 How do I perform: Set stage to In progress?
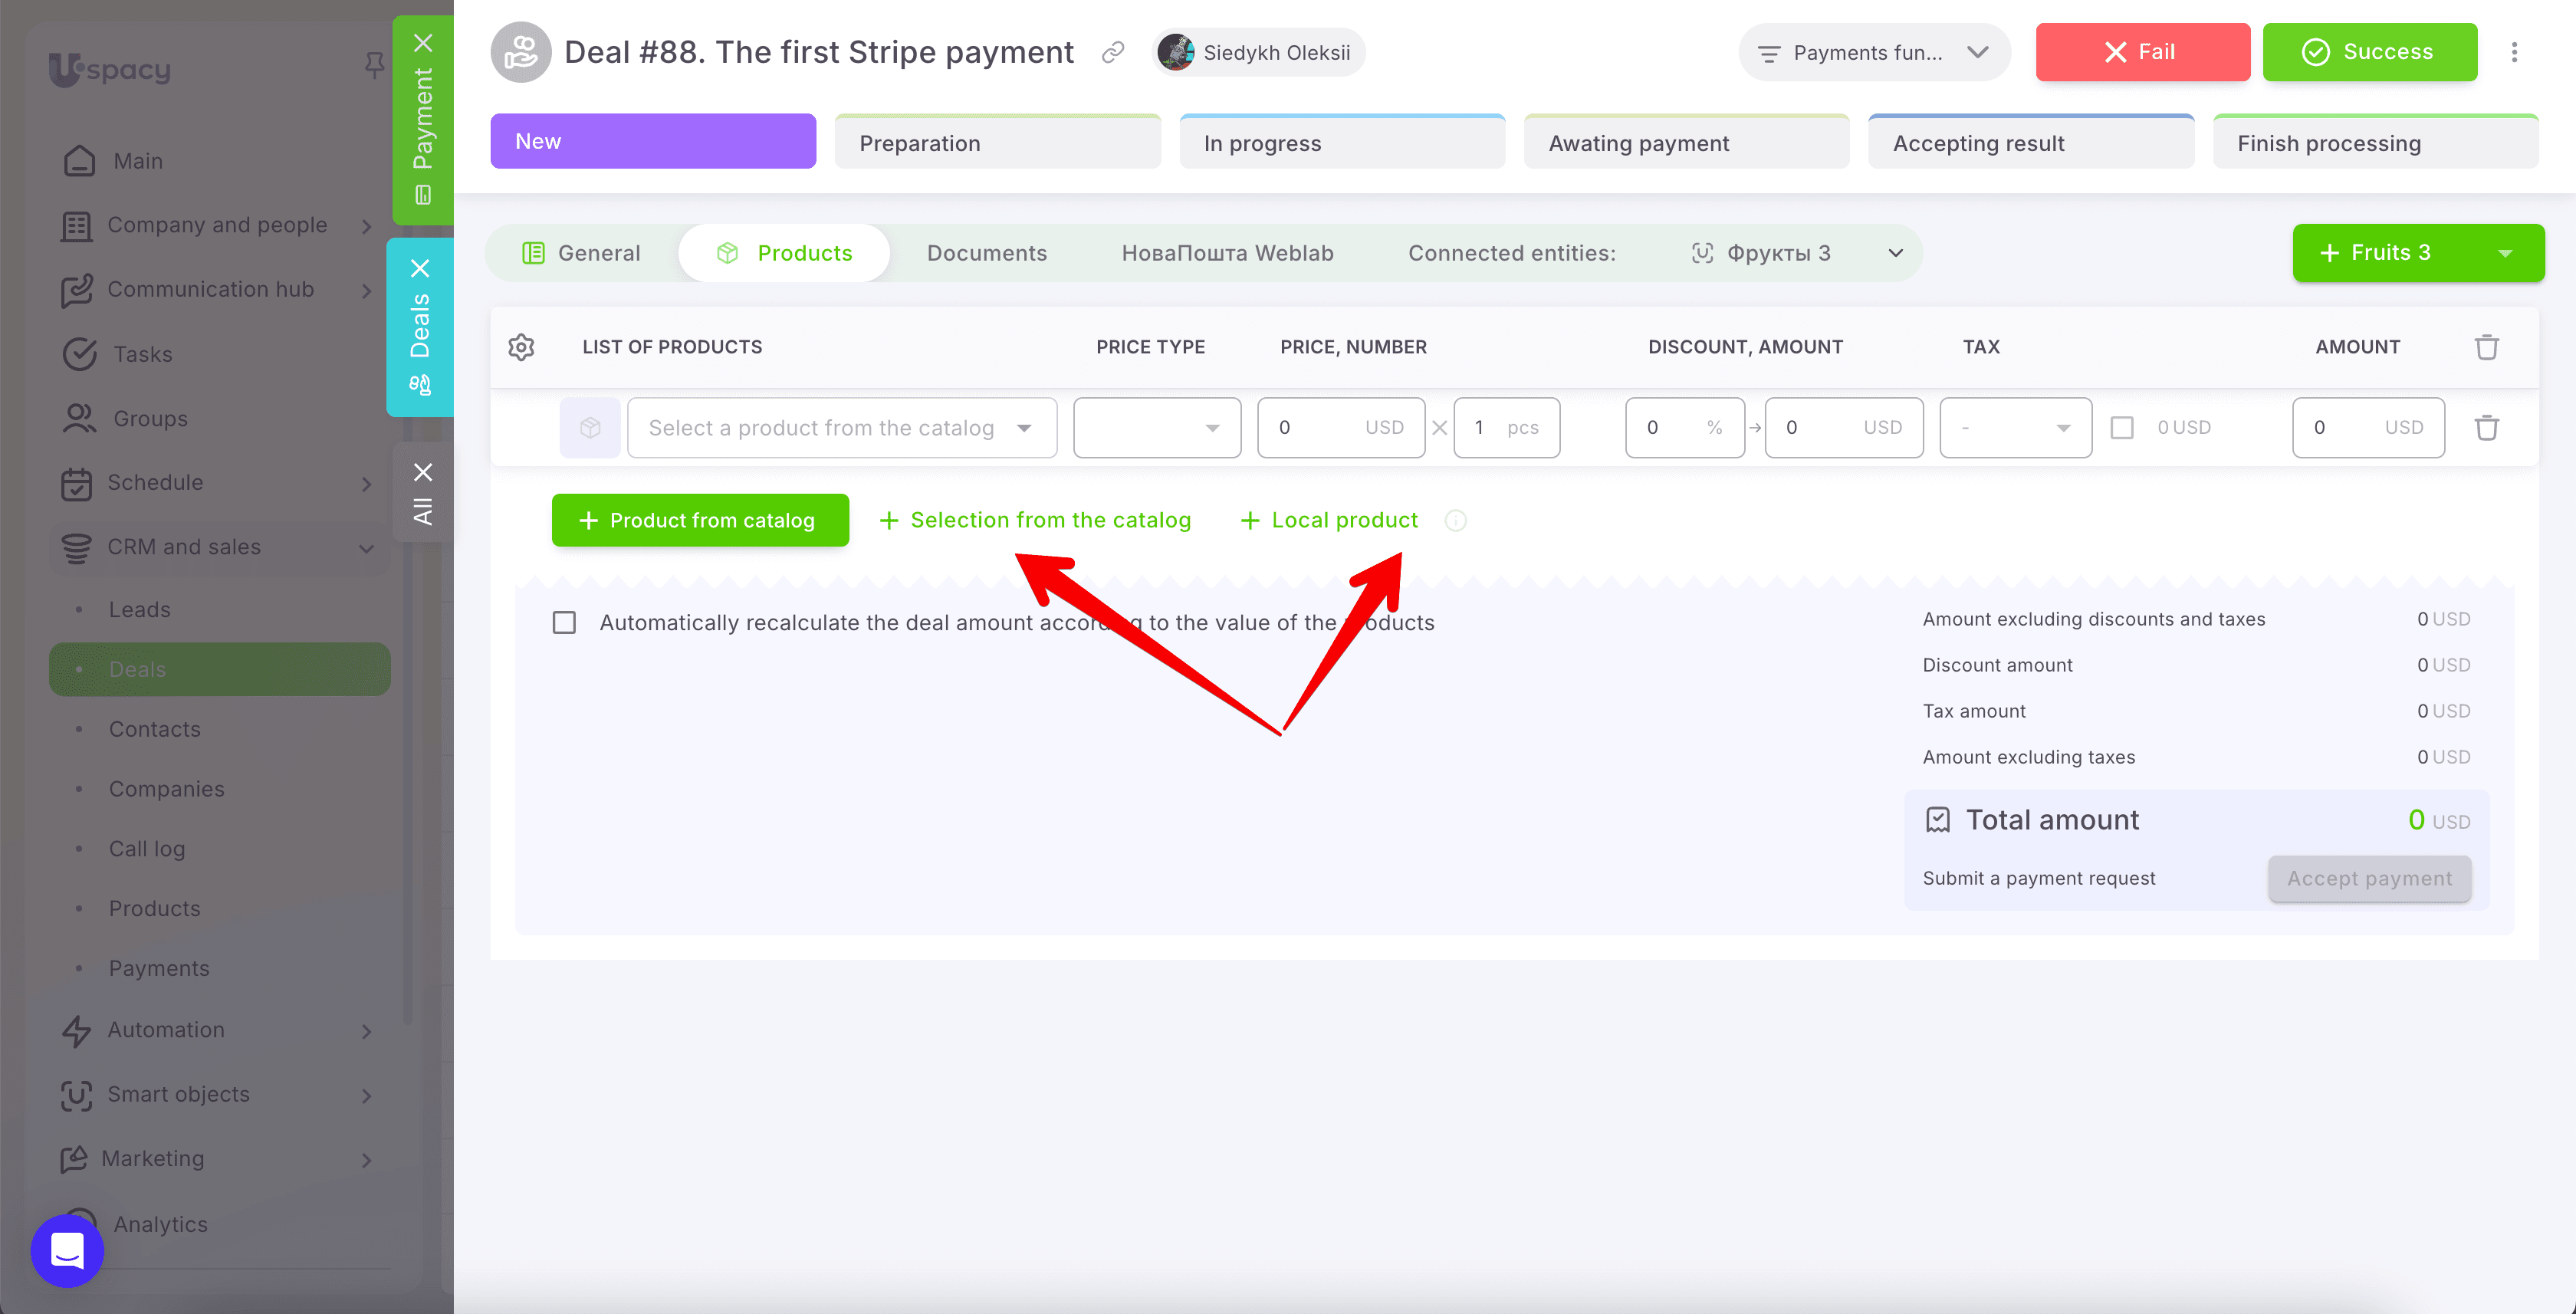click(1342, 142)
